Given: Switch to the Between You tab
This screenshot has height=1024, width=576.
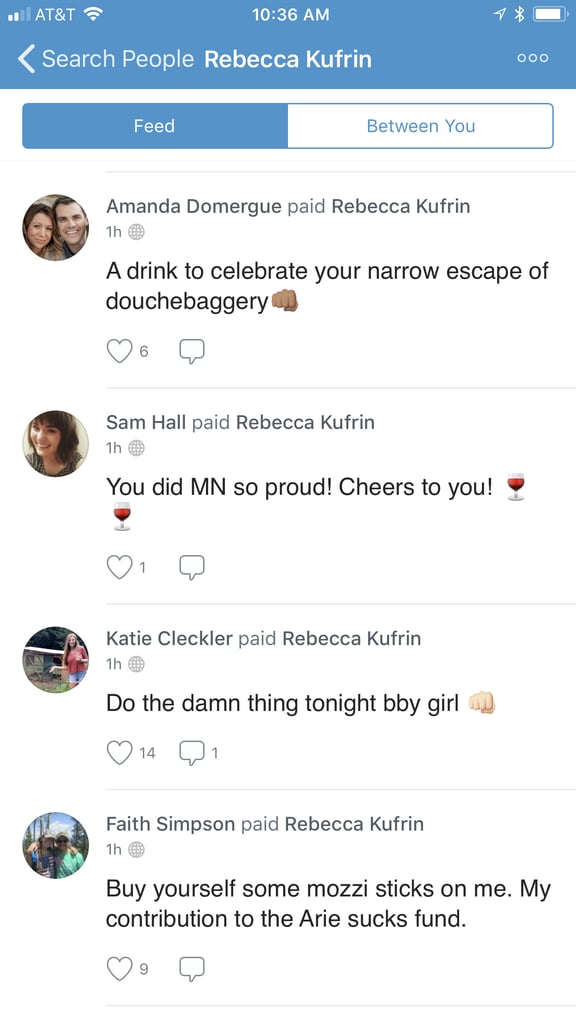Looking at the screenshot, I should pos(421,126).
